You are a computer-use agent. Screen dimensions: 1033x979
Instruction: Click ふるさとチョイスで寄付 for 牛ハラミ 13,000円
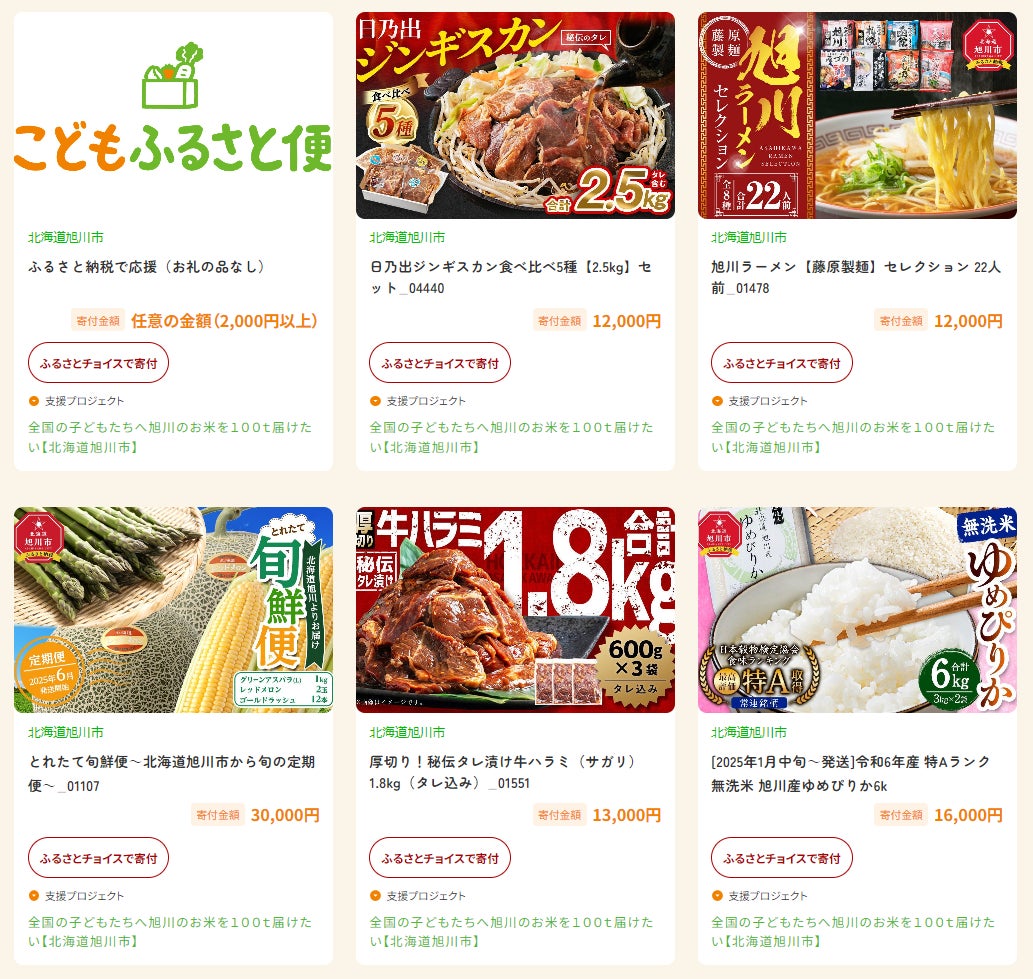coord(440,858)
